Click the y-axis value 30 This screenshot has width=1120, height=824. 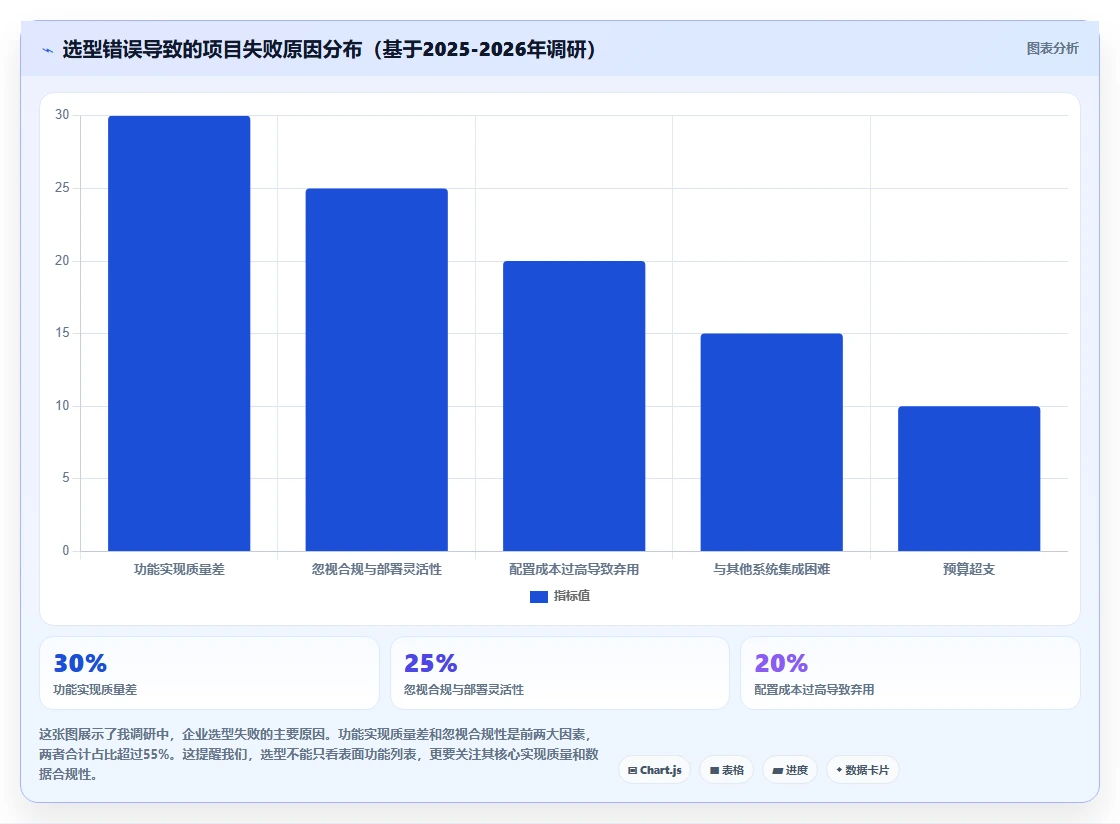tap(62, 115)
